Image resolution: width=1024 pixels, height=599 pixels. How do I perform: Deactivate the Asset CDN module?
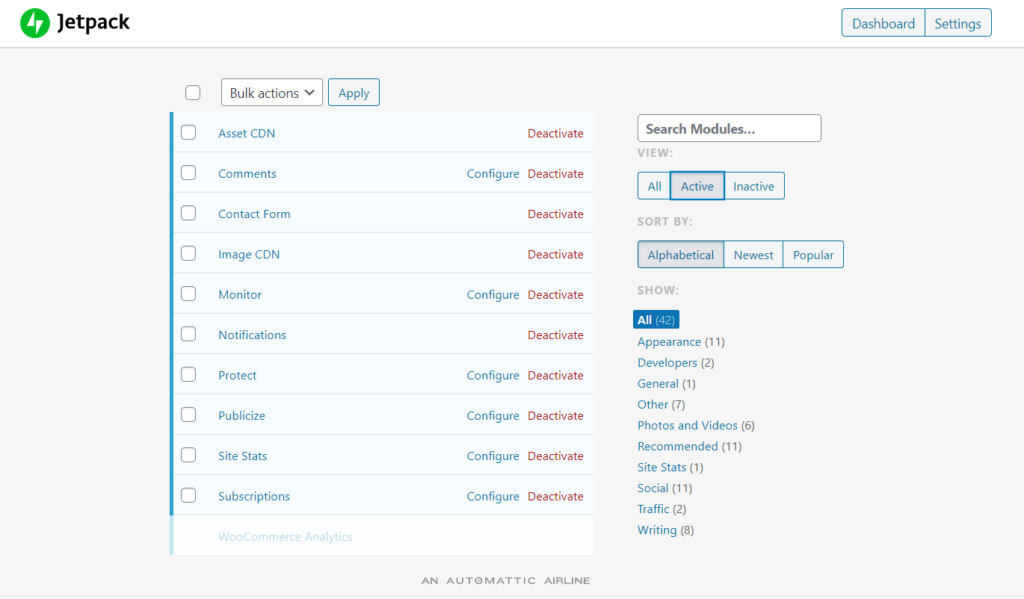point(555,133)
